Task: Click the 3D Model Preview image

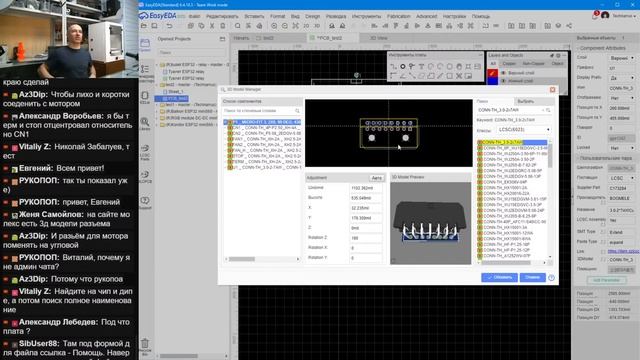Action: pos(430,223)
